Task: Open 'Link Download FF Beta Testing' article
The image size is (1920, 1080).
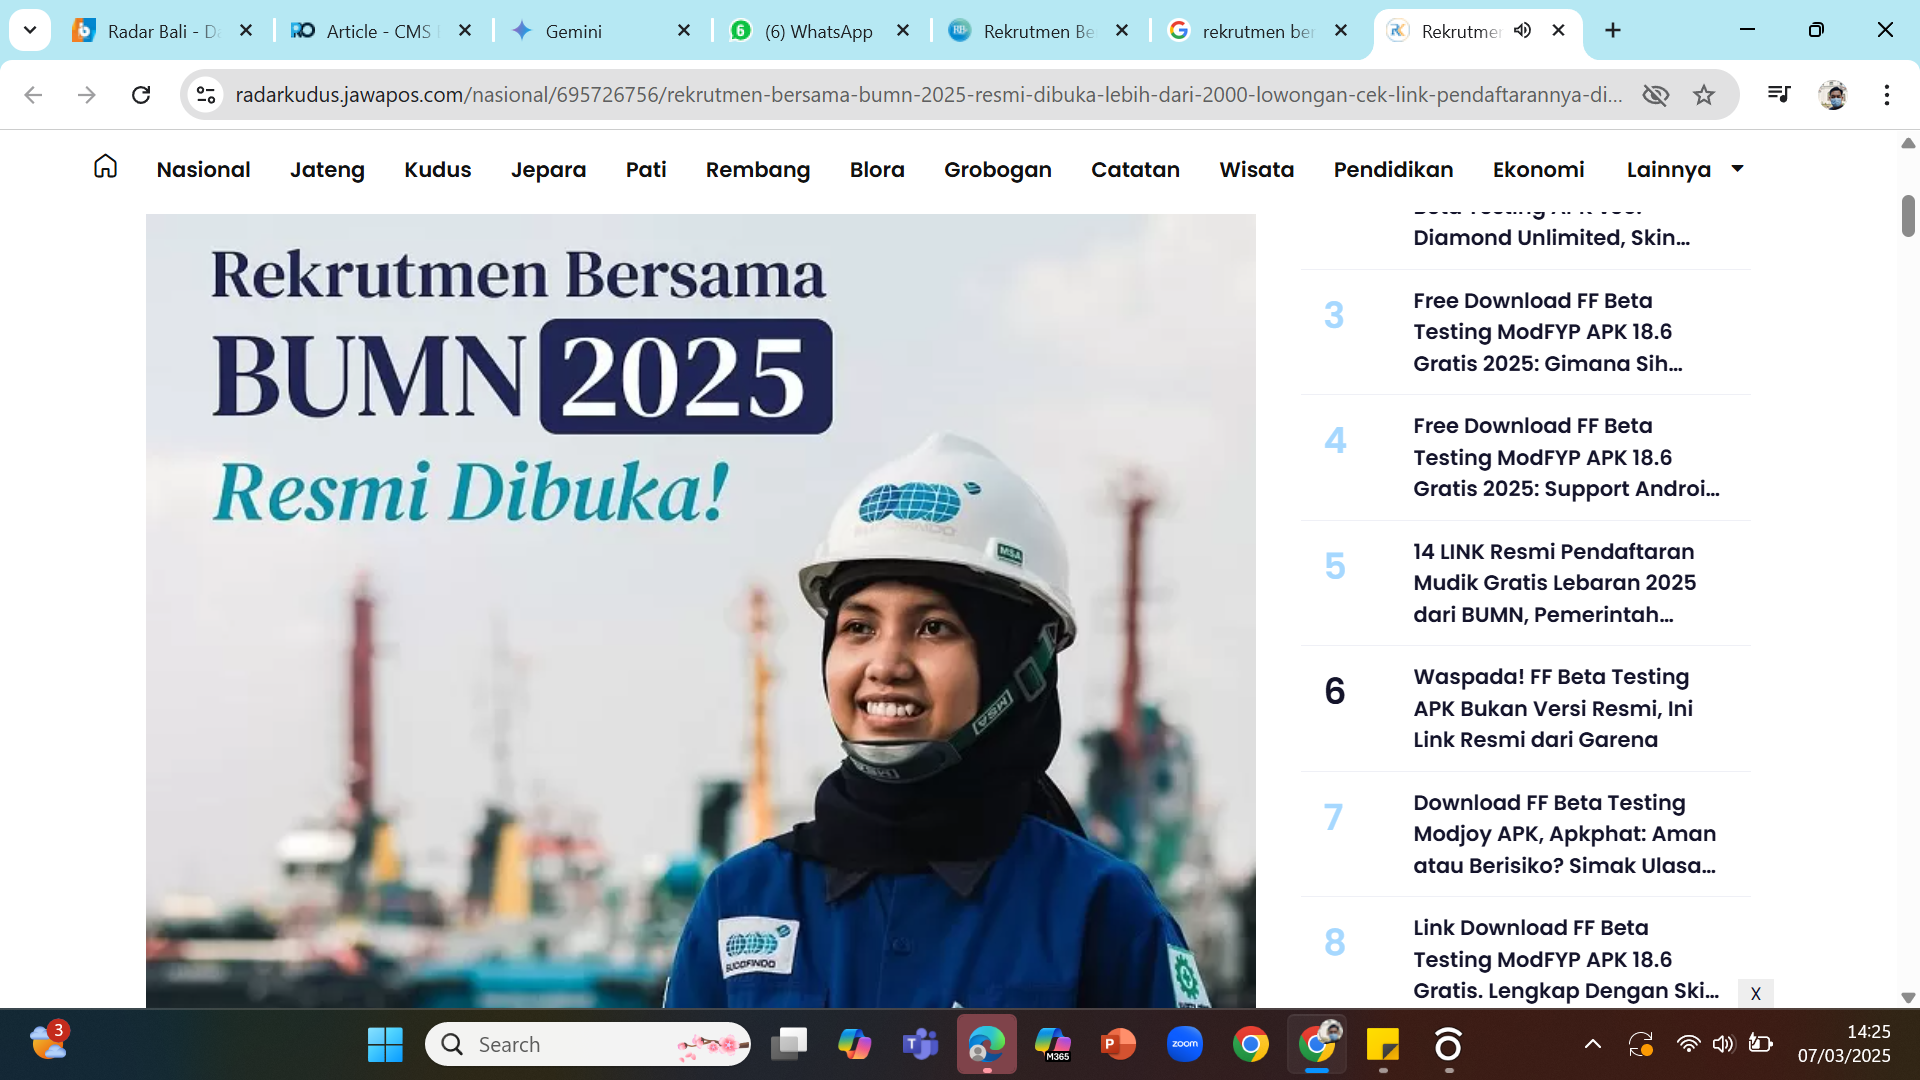Action: pos(1566,959)
